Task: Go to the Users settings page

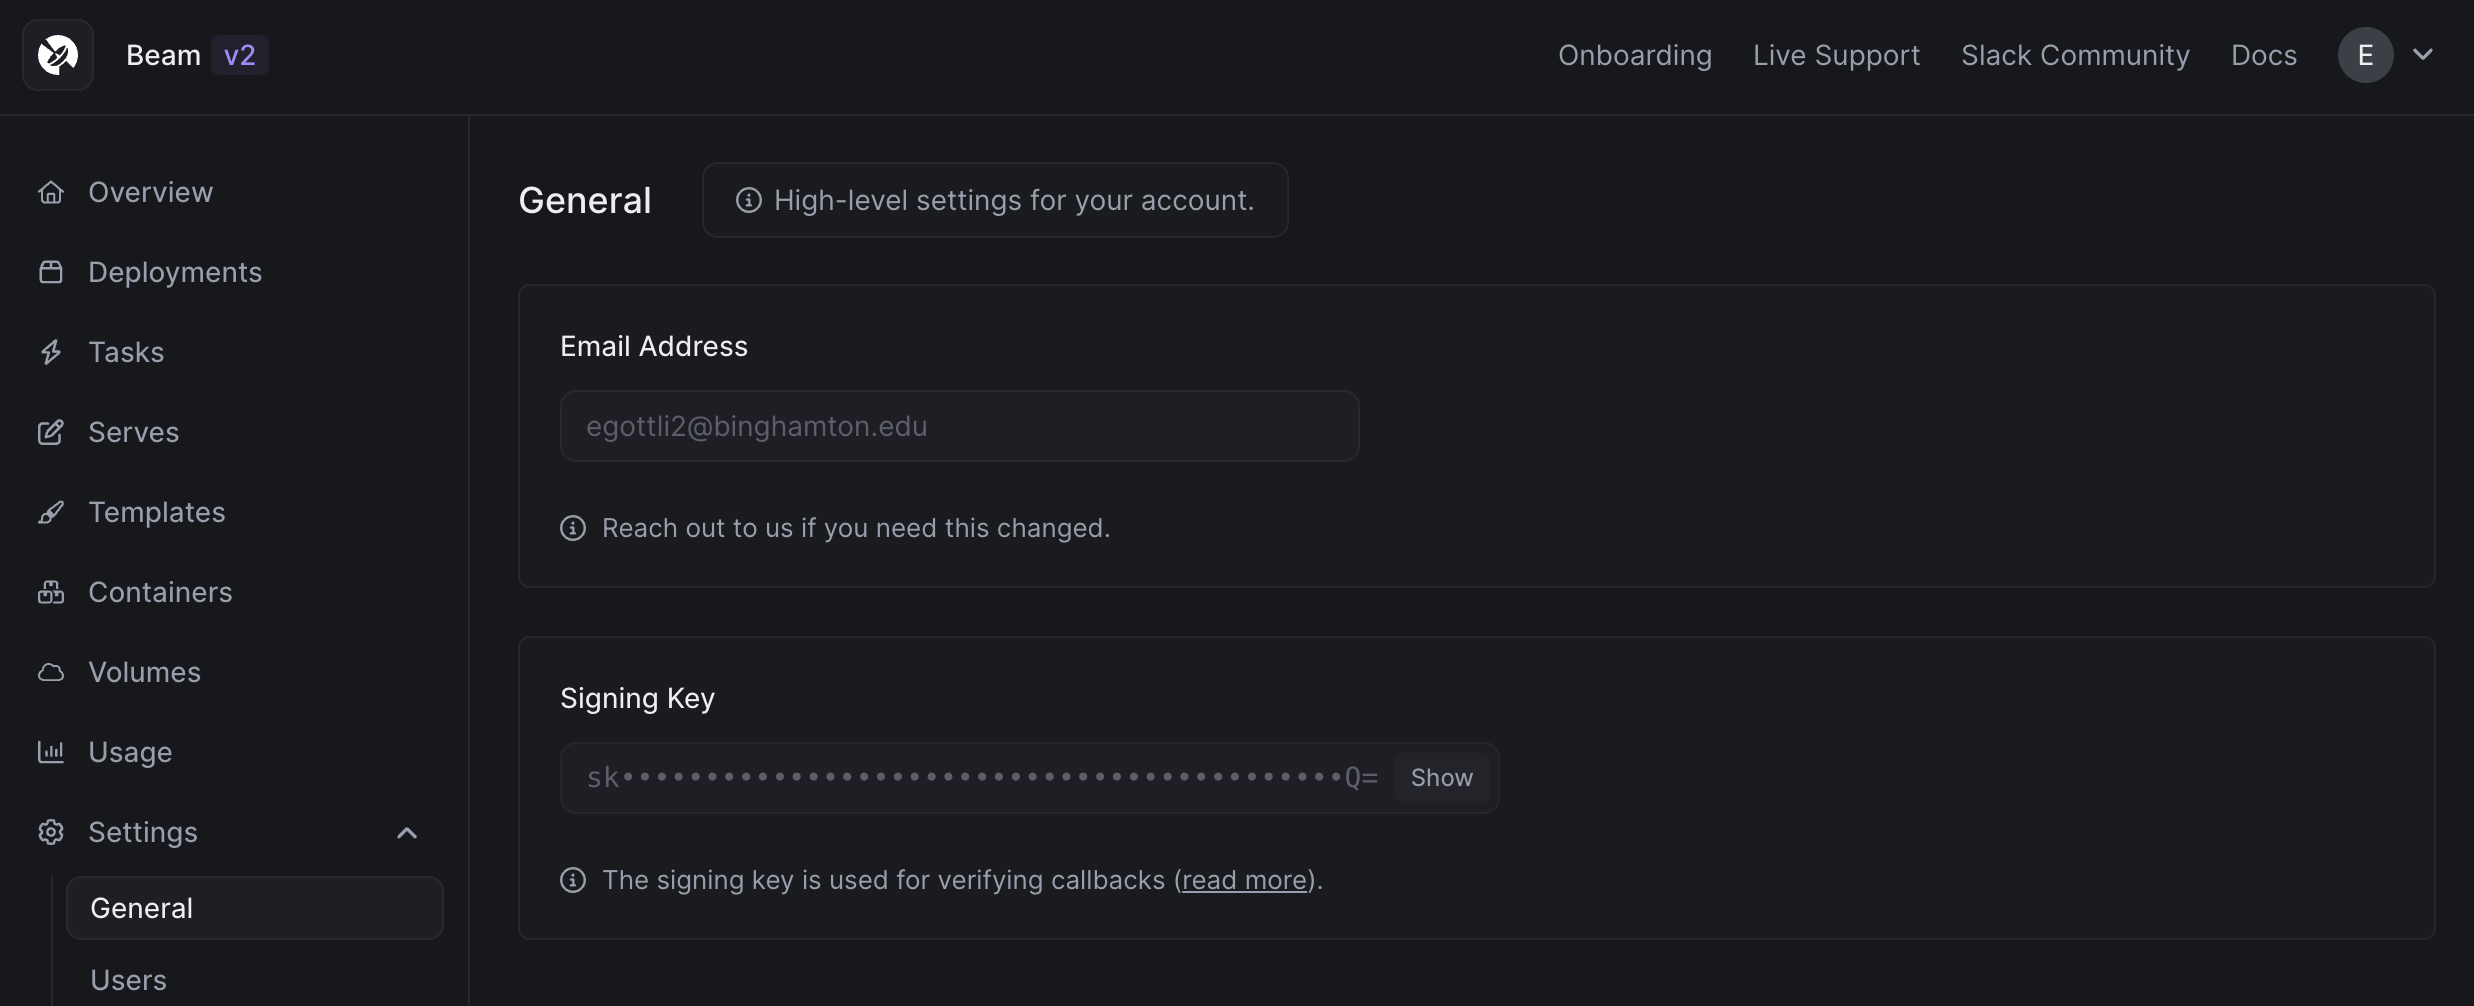Action: point(129,980)
